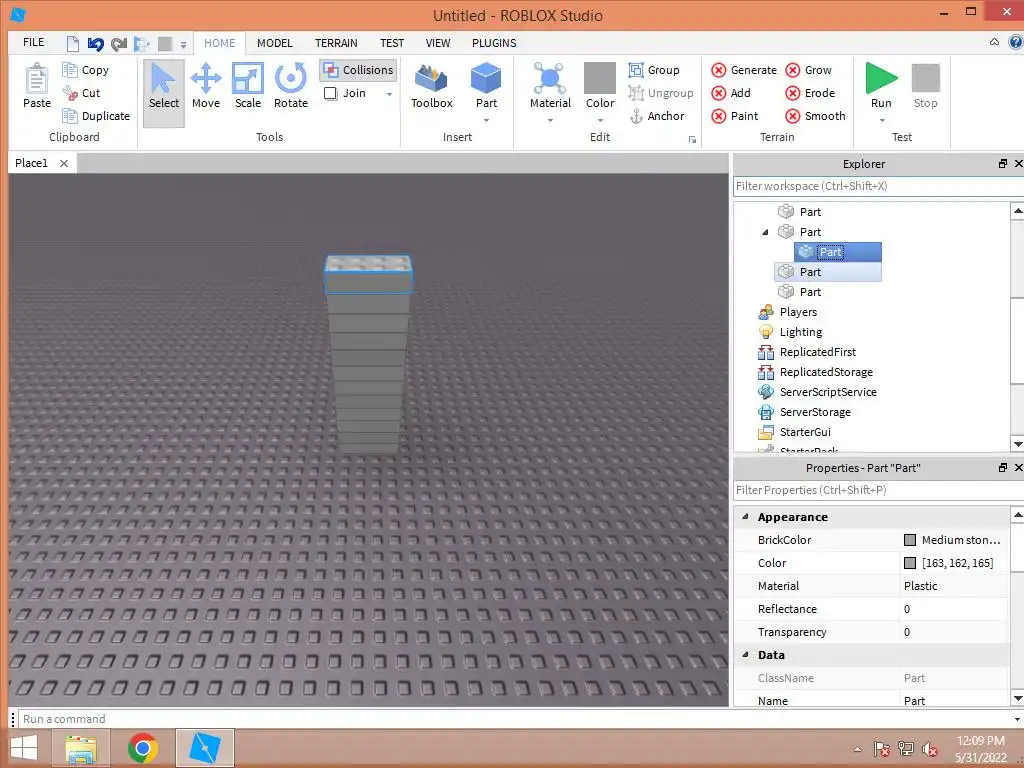
Task: Click the Stop test button
Action: click(x=925, y=86)
